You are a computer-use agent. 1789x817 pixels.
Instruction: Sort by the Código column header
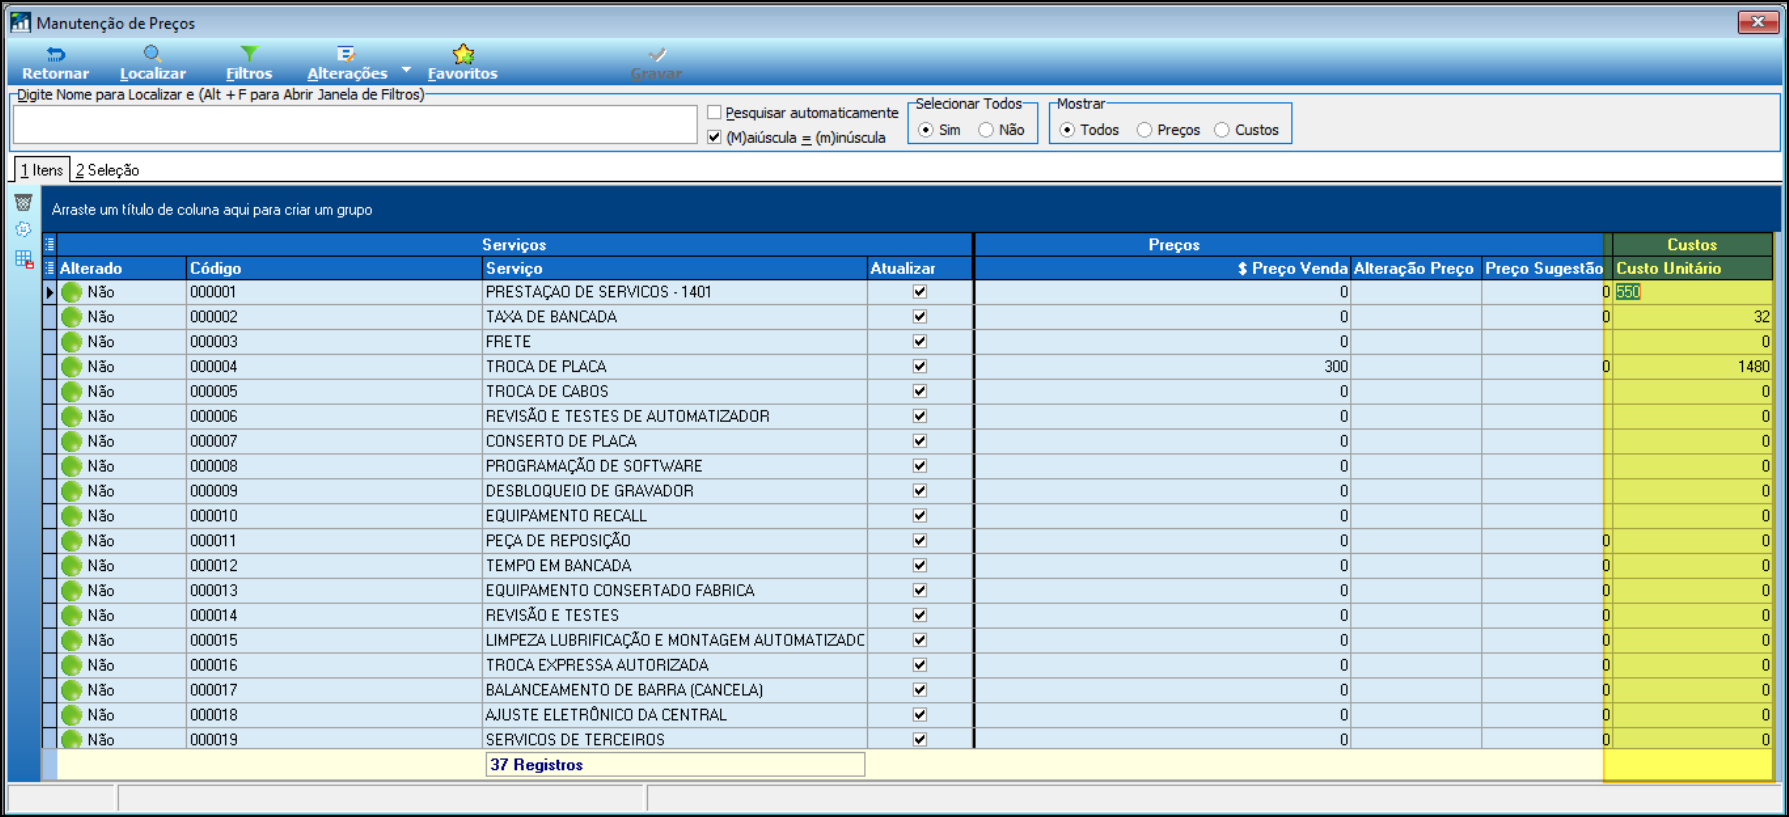(x=334, y=268)
